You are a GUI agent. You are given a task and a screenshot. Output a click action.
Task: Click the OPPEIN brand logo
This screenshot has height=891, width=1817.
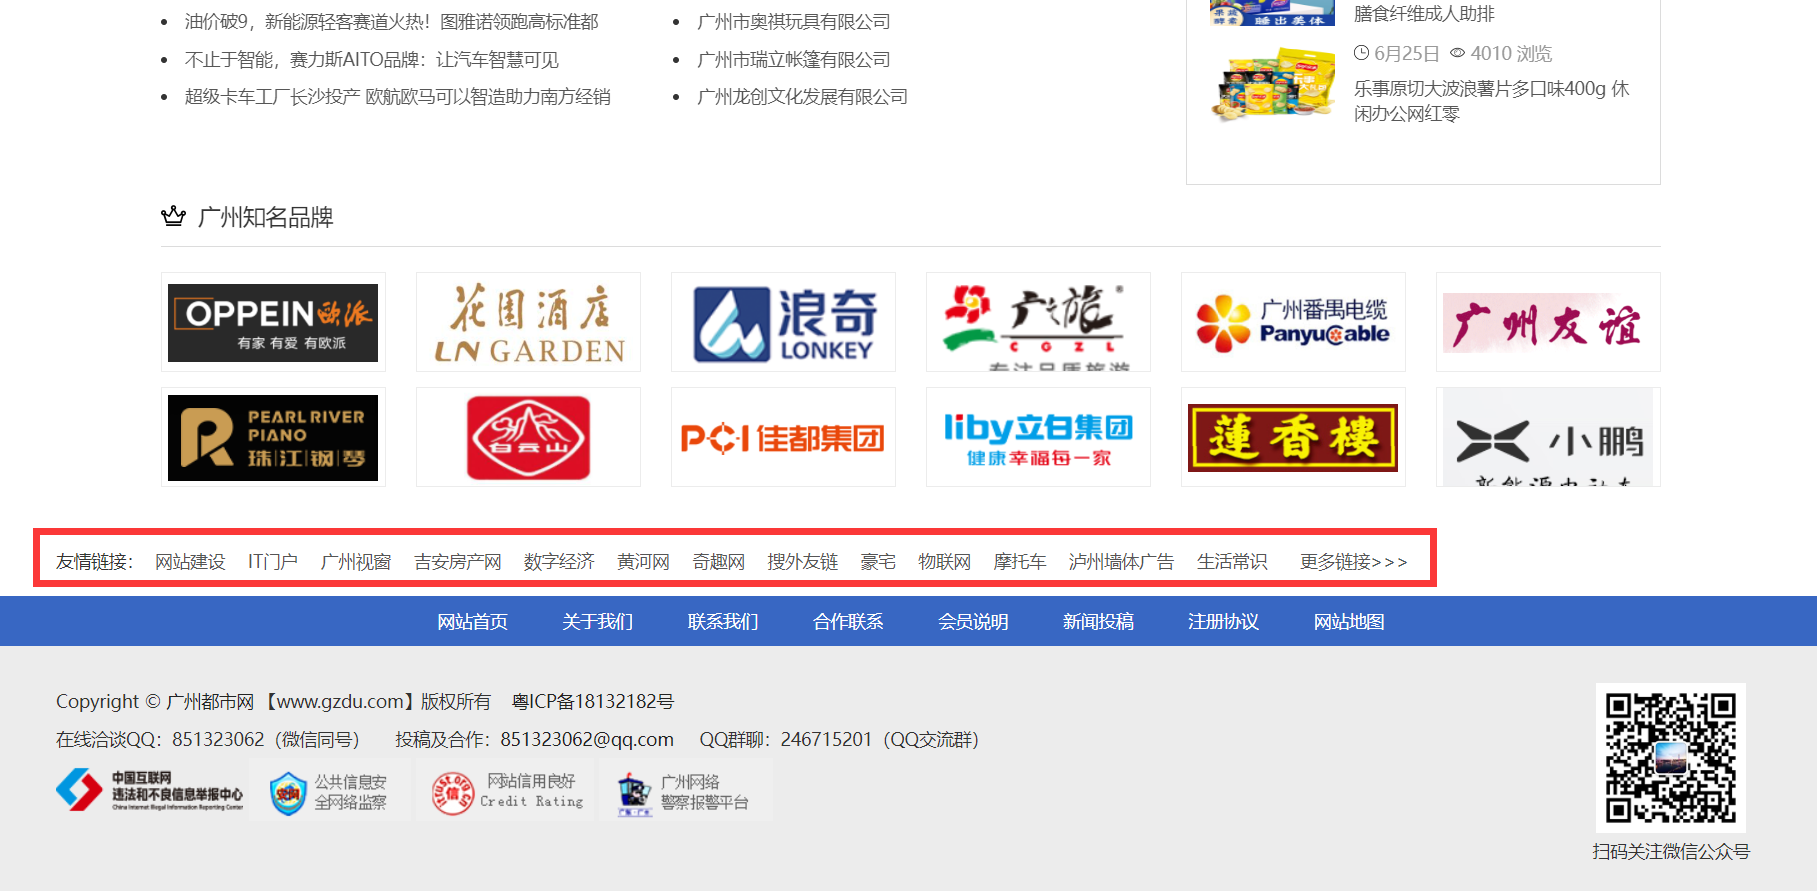[273, 322]
